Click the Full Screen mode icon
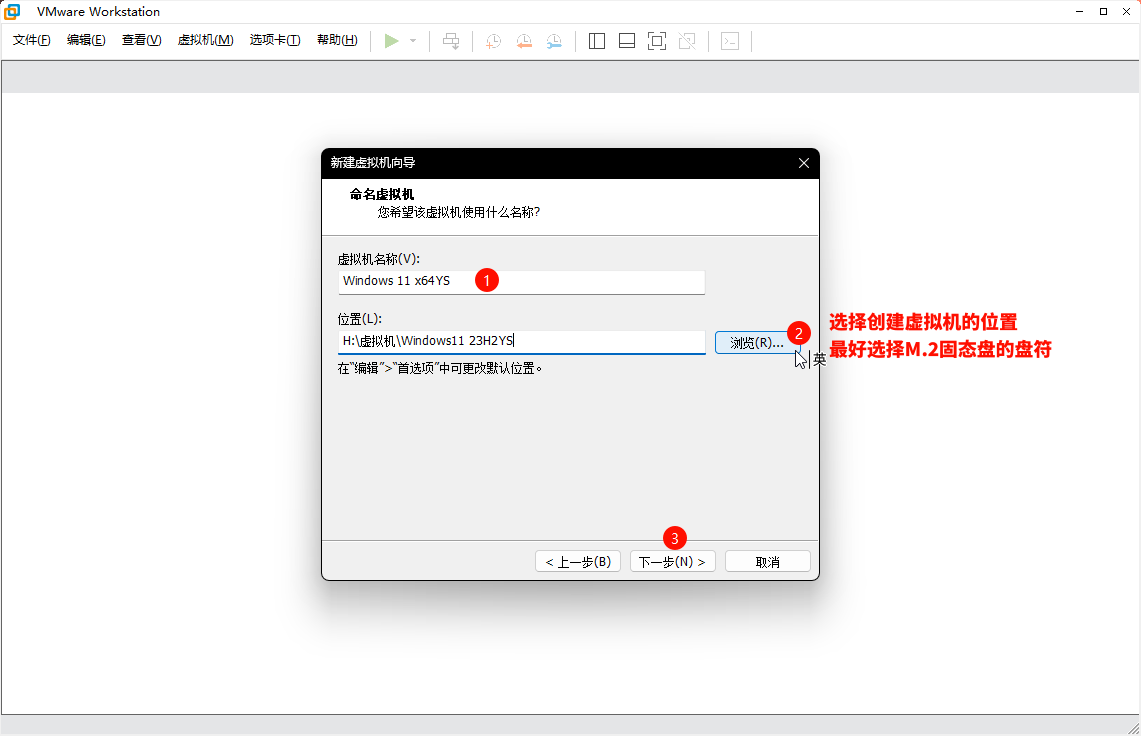1141x736 pixels. pos(657,41)
